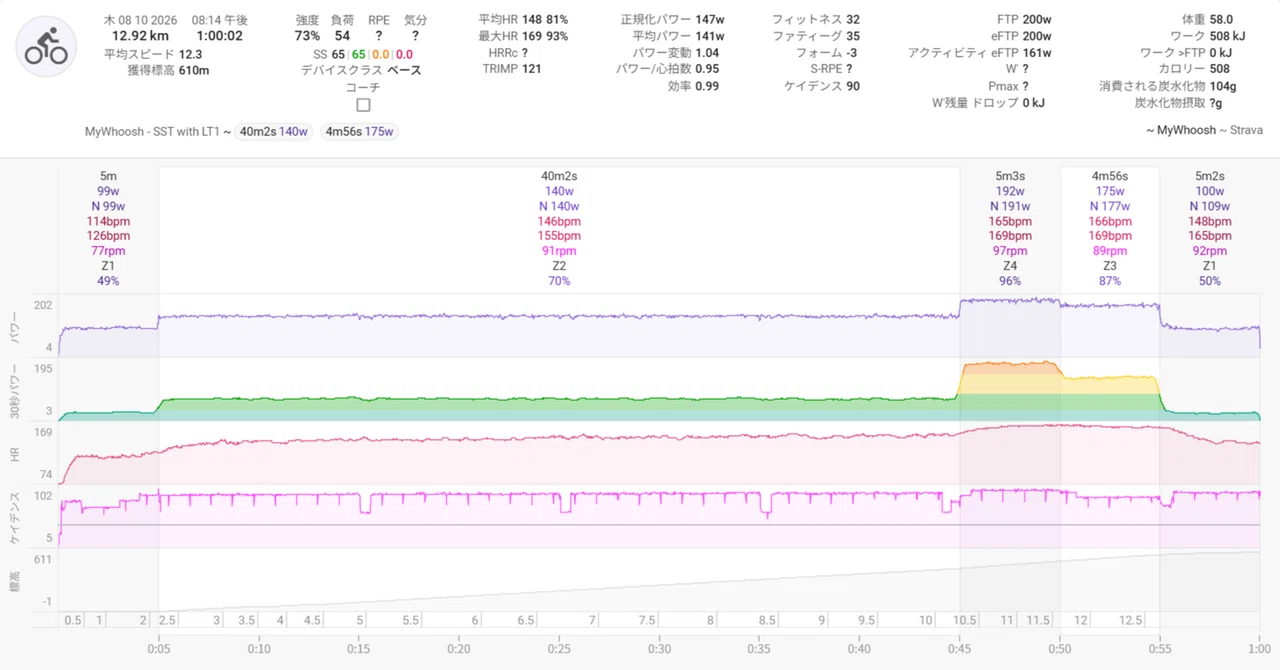Click the 0:30 time axis marker
1280x670 pixels.
pos(659,647)
